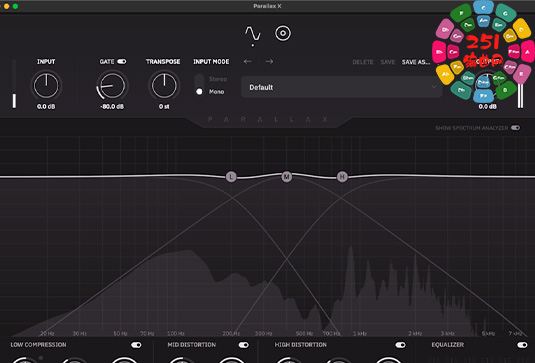Viewport: 535px width, 363px height.
Task: Select Mono input mode
Action: [216, 92]
